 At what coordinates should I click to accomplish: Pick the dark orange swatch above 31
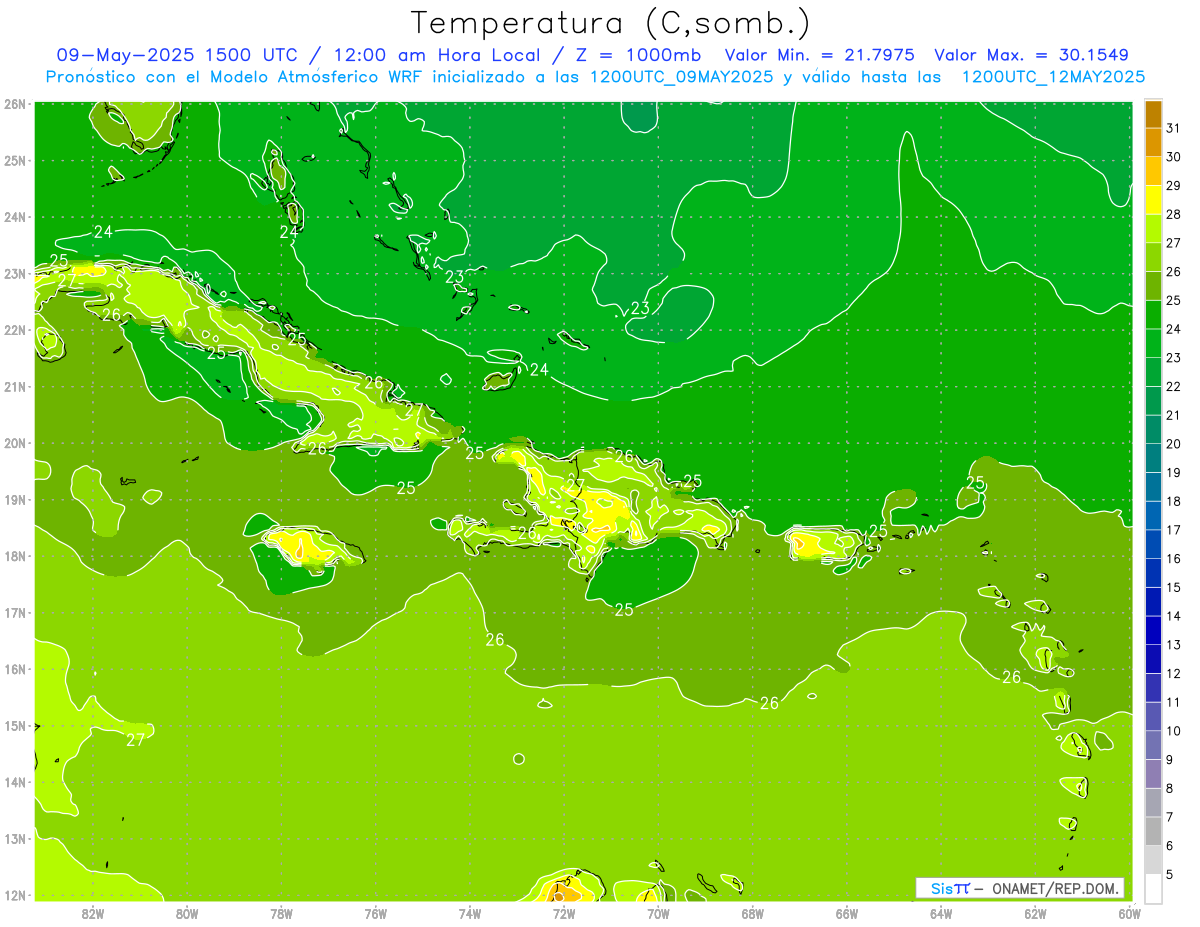point(1154,114)
